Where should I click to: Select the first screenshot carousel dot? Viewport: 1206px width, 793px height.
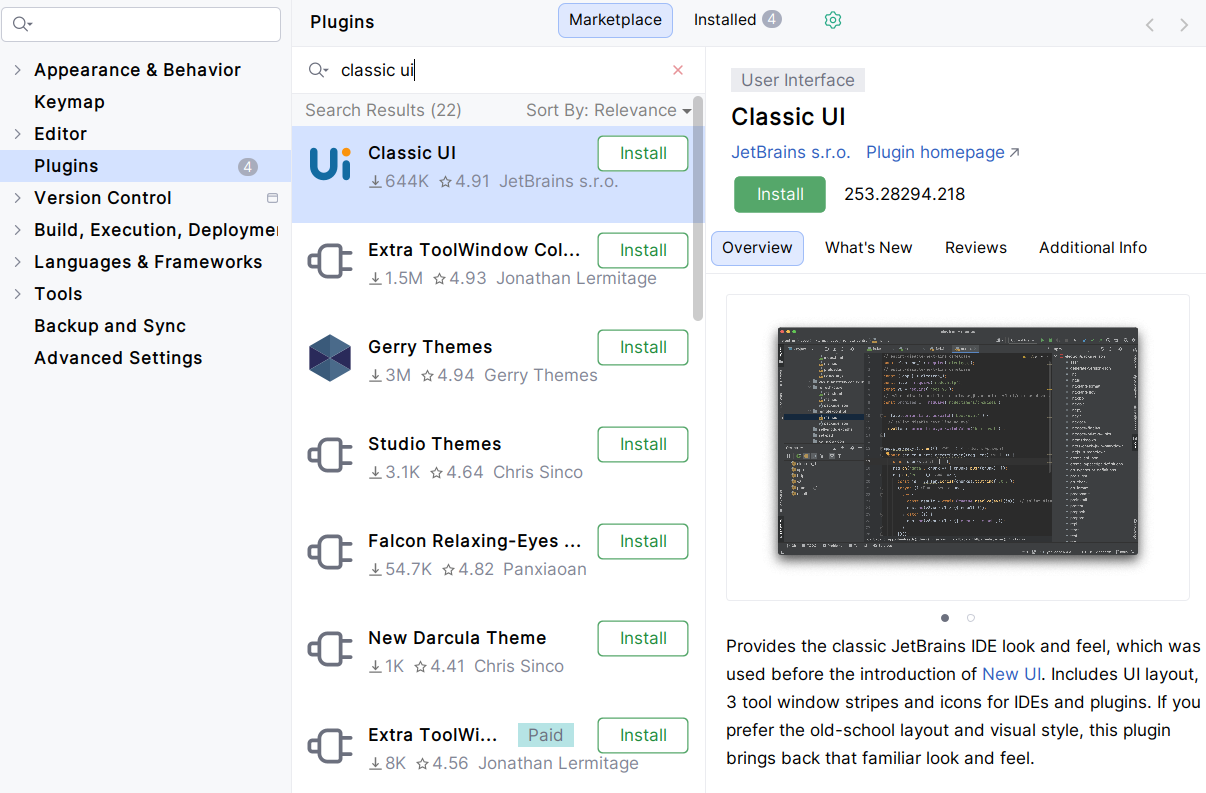tap(945, 618)
